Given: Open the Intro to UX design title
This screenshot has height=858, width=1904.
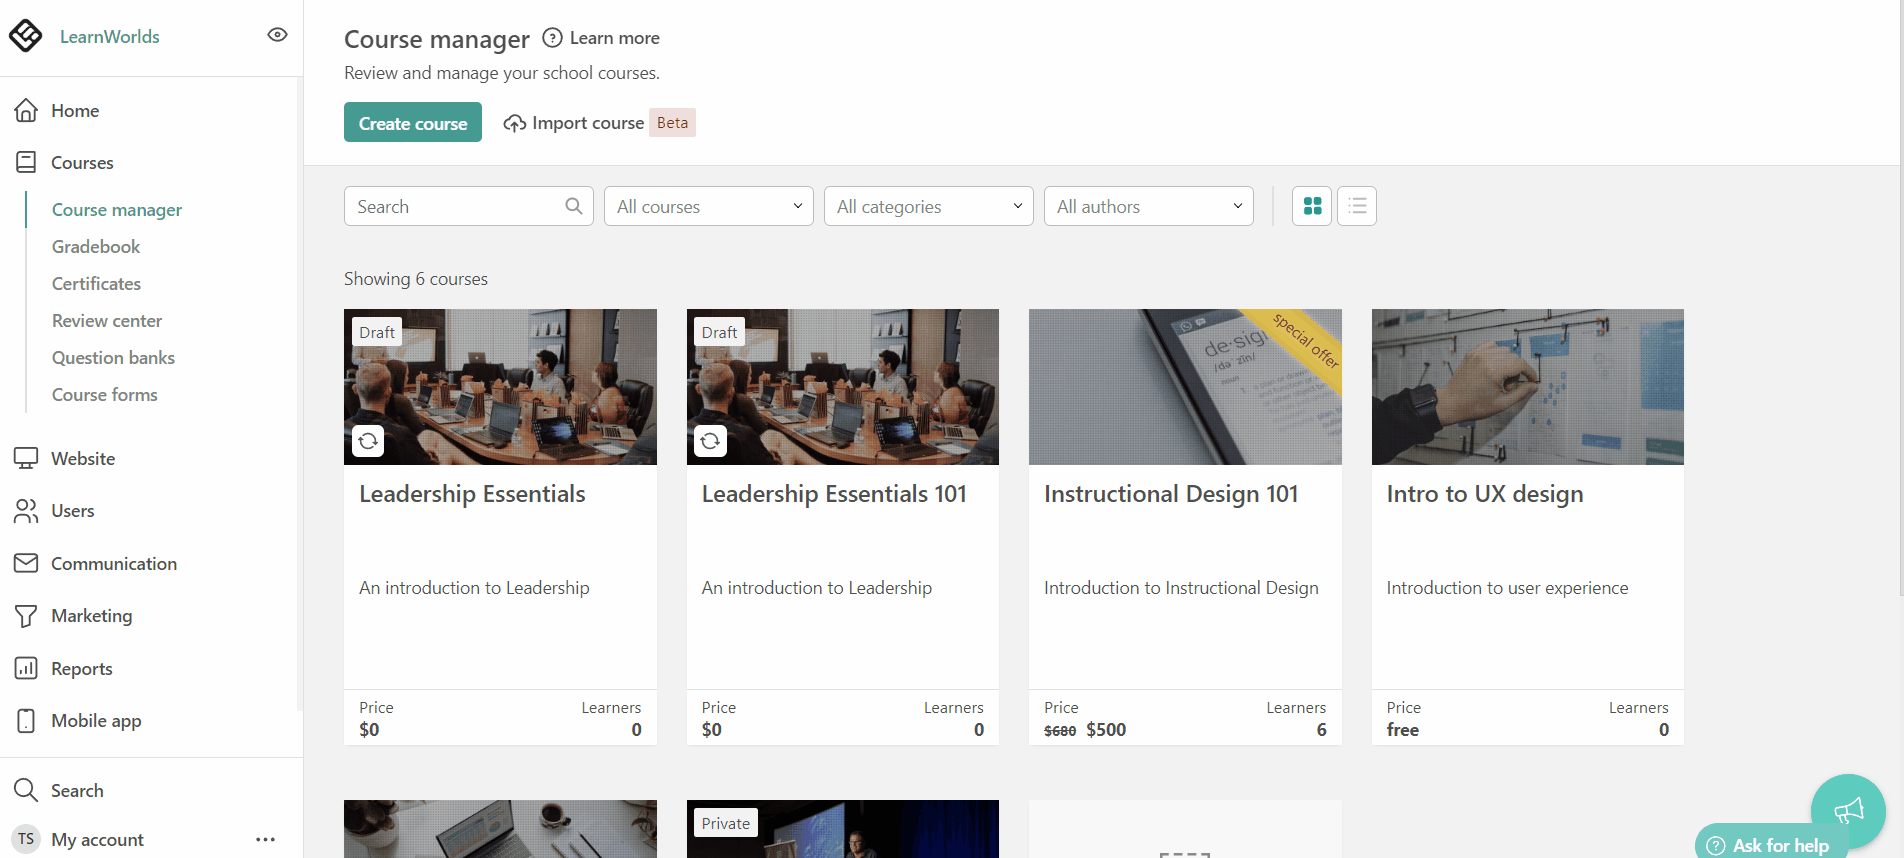Looking at the screenshot, I should [1485, 494].
